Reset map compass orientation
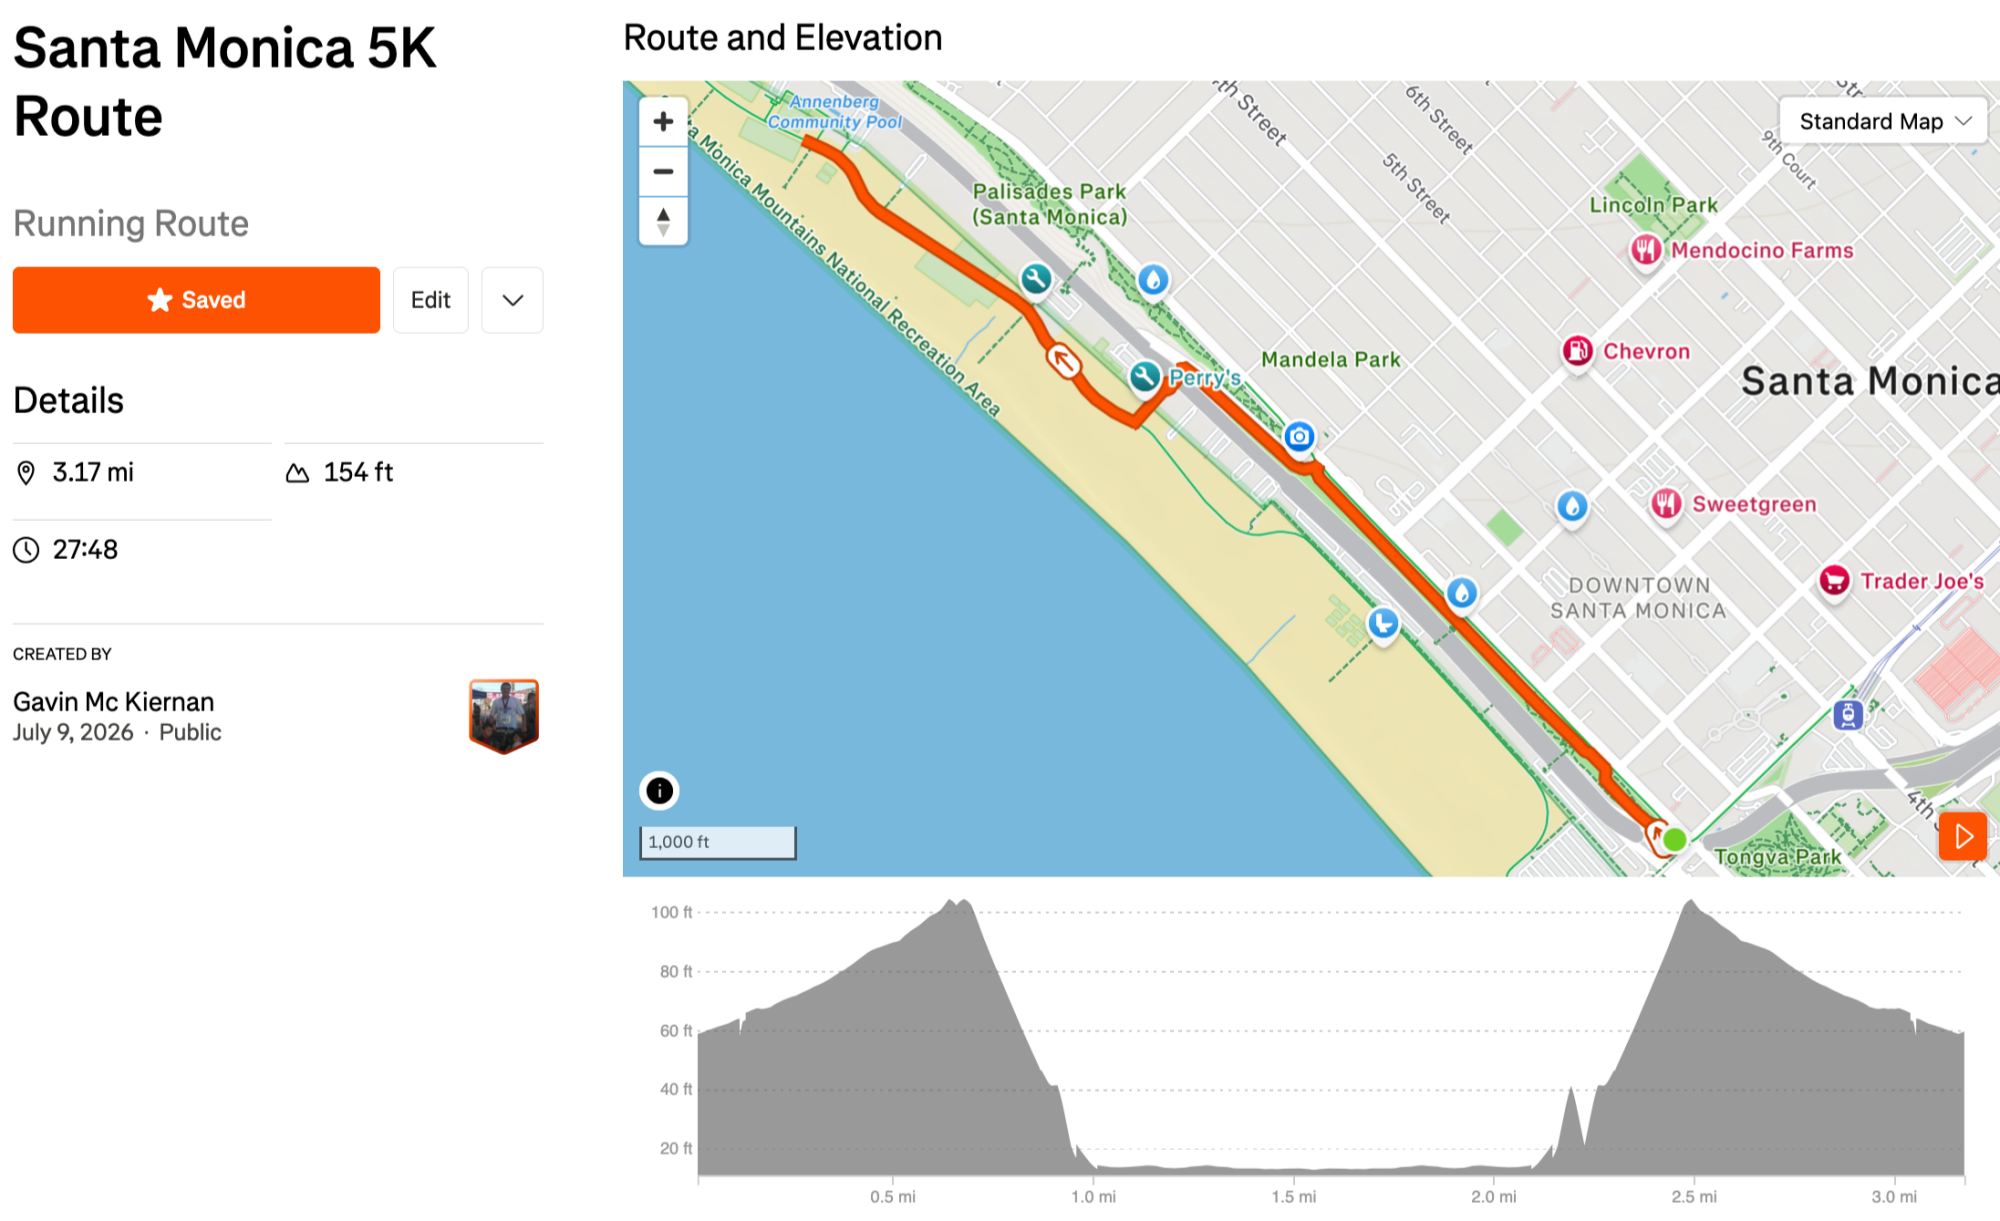Screen dimensions: 2000x1221 pyautogui.click(x=663, y=221)
